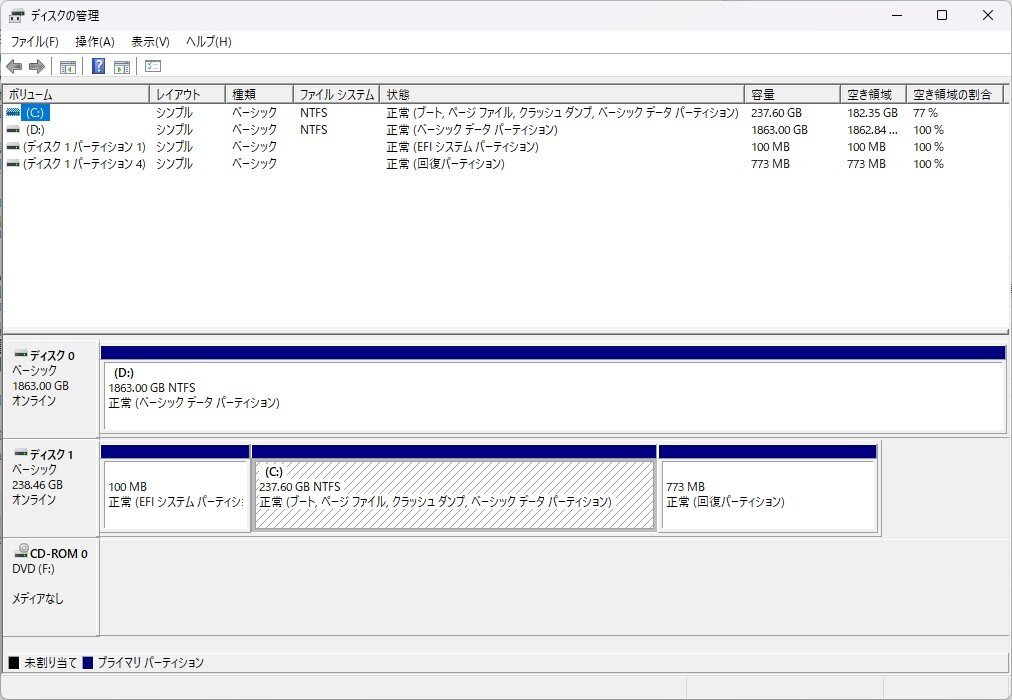Screen dimensions: 1012x700
Task: Click the drive icon beside (C:) in the volume list
Action: (x=13, y=112)
